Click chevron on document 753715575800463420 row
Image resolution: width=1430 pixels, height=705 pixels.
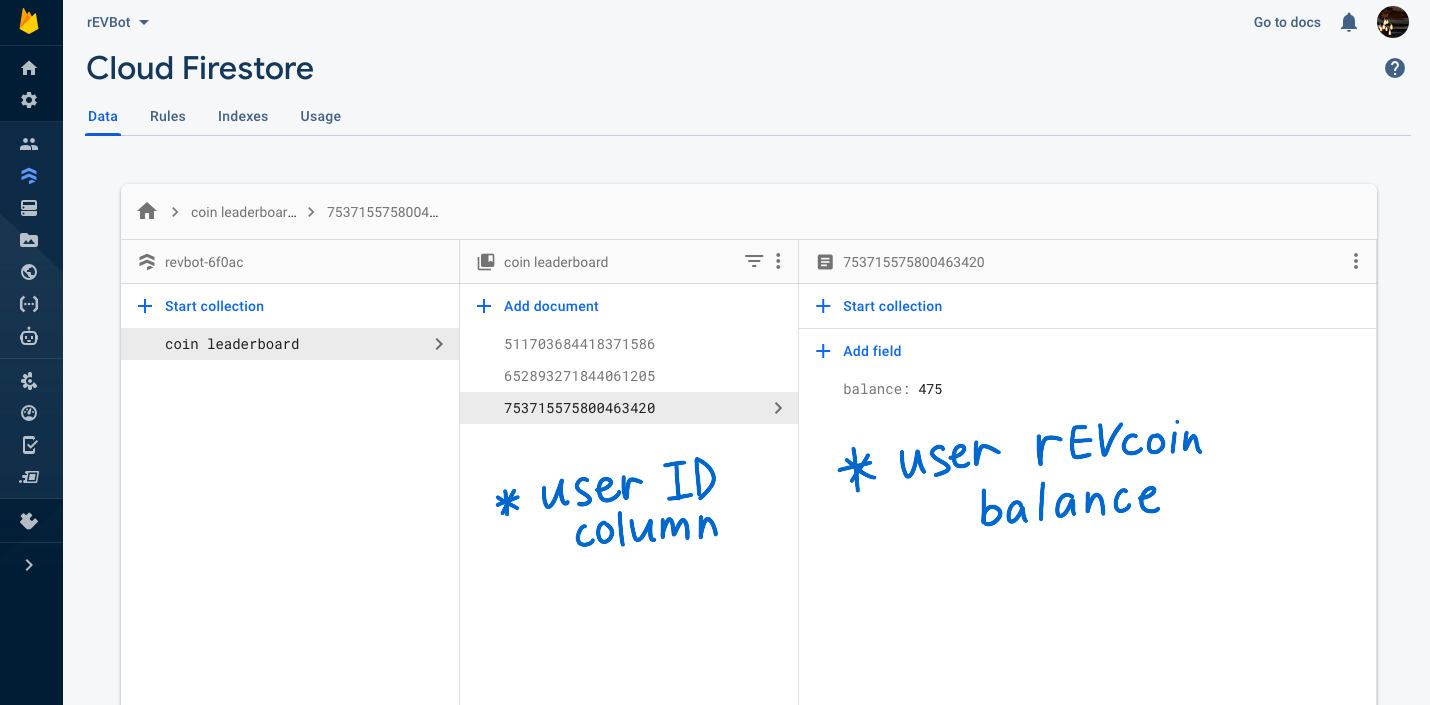point(778,408)
